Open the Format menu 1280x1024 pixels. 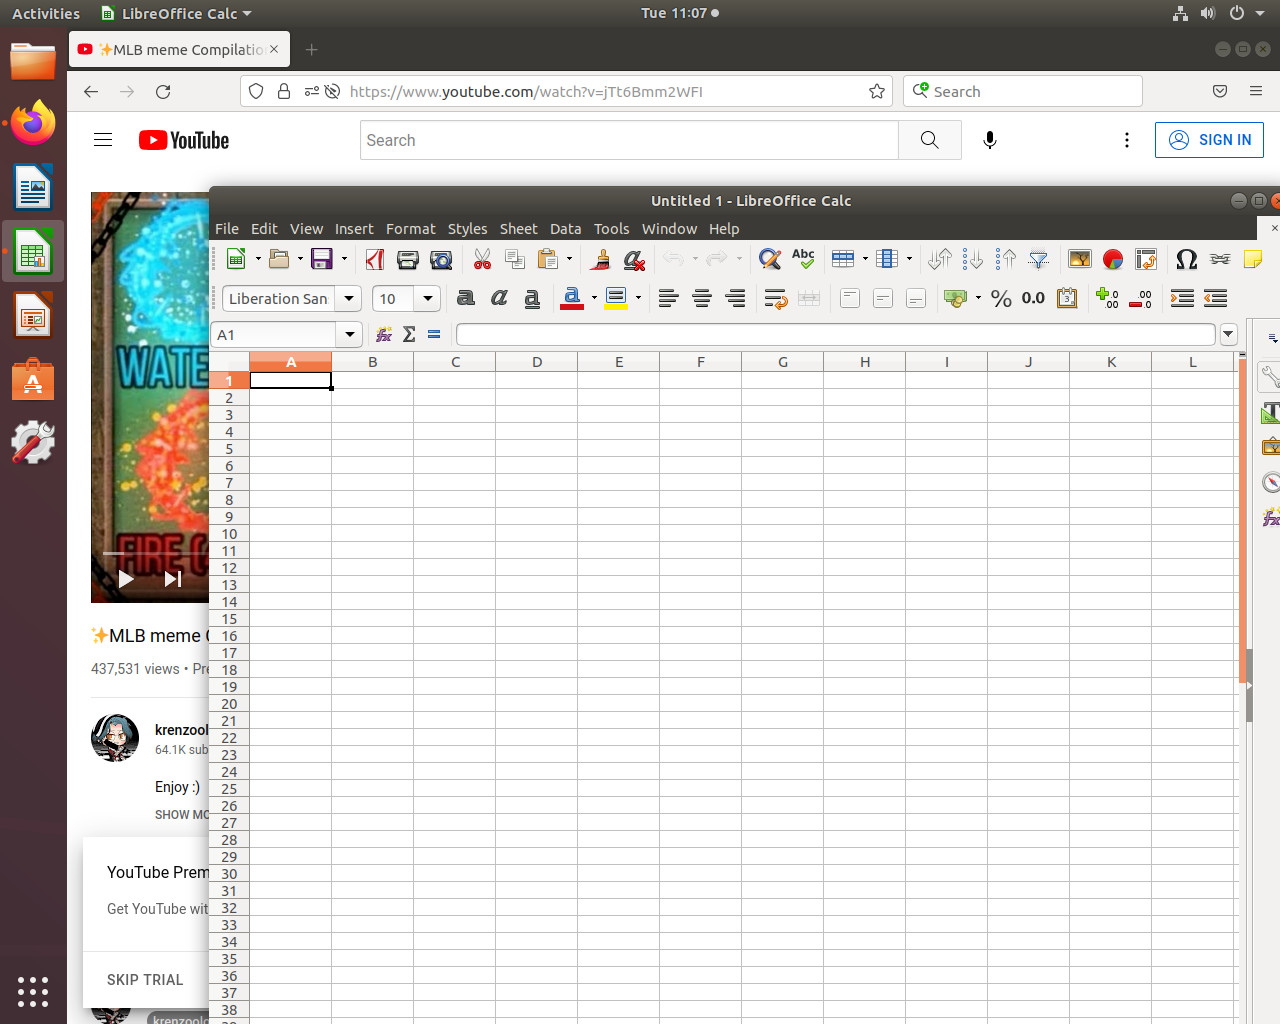[411, 229]
